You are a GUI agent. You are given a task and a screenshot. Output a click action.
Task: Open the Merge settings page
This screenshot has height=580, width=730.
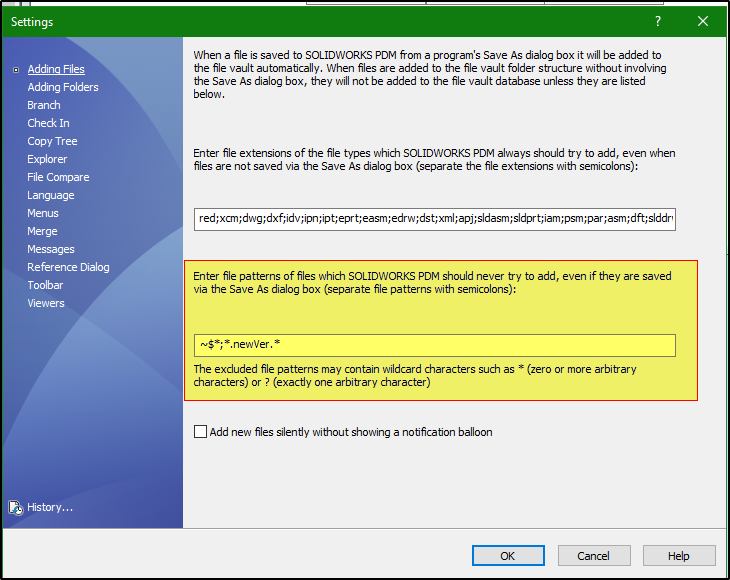[x=42, y=231]
